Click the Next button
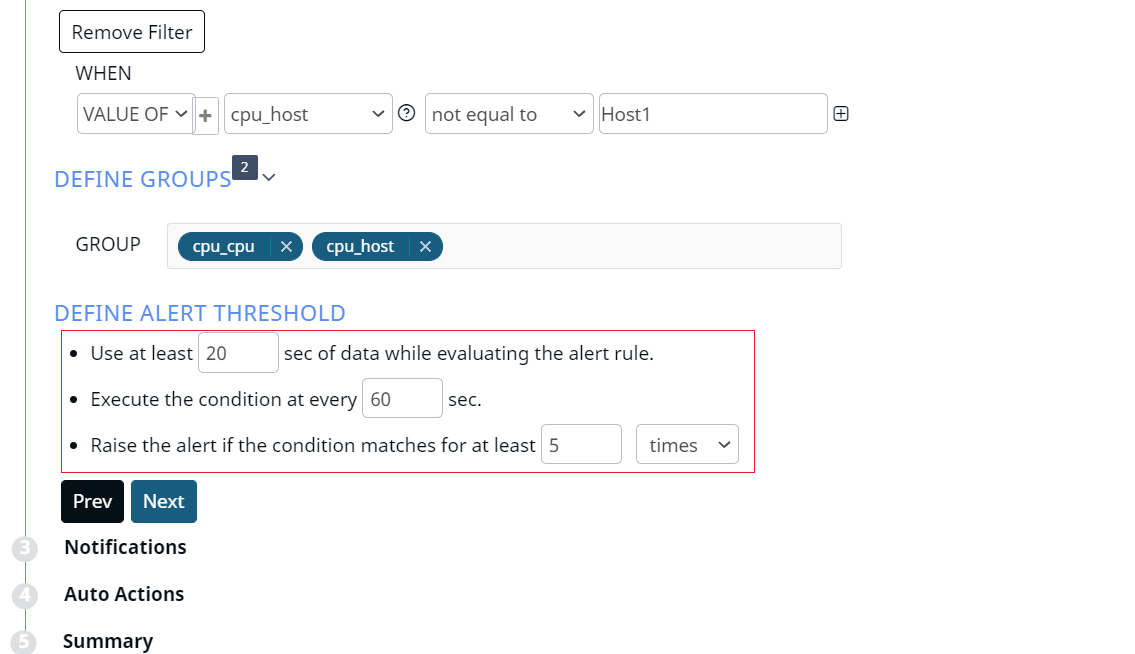 (x=164, y=501)
